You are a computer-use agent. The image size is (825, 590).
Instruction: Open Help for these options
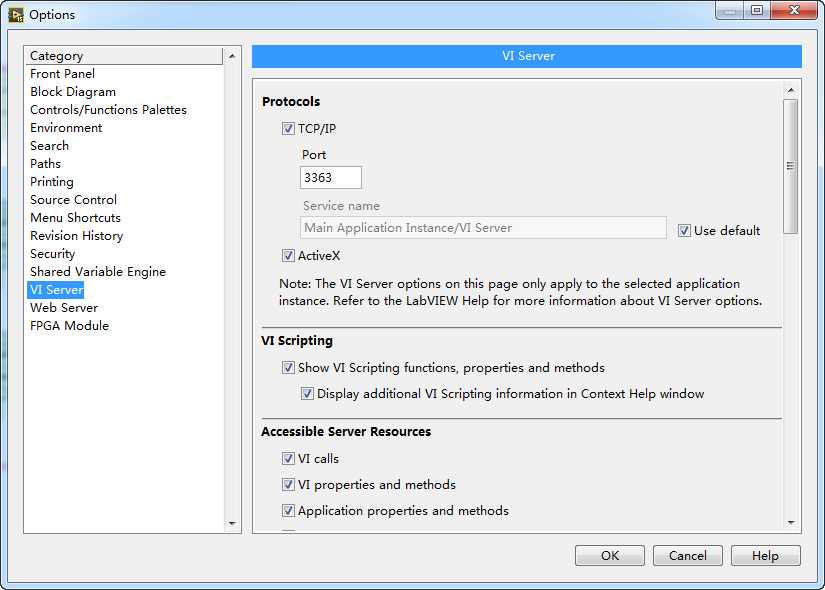[766, 556]
